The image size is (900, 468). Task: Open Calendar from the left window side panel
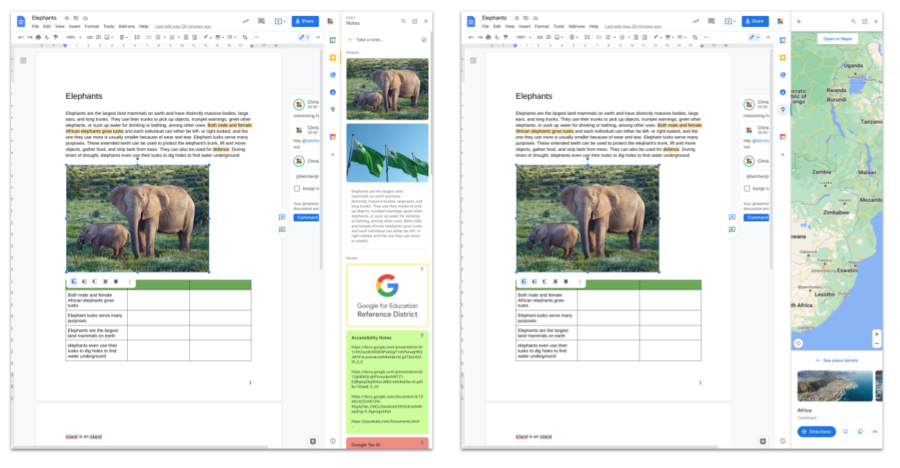(333, 40)
